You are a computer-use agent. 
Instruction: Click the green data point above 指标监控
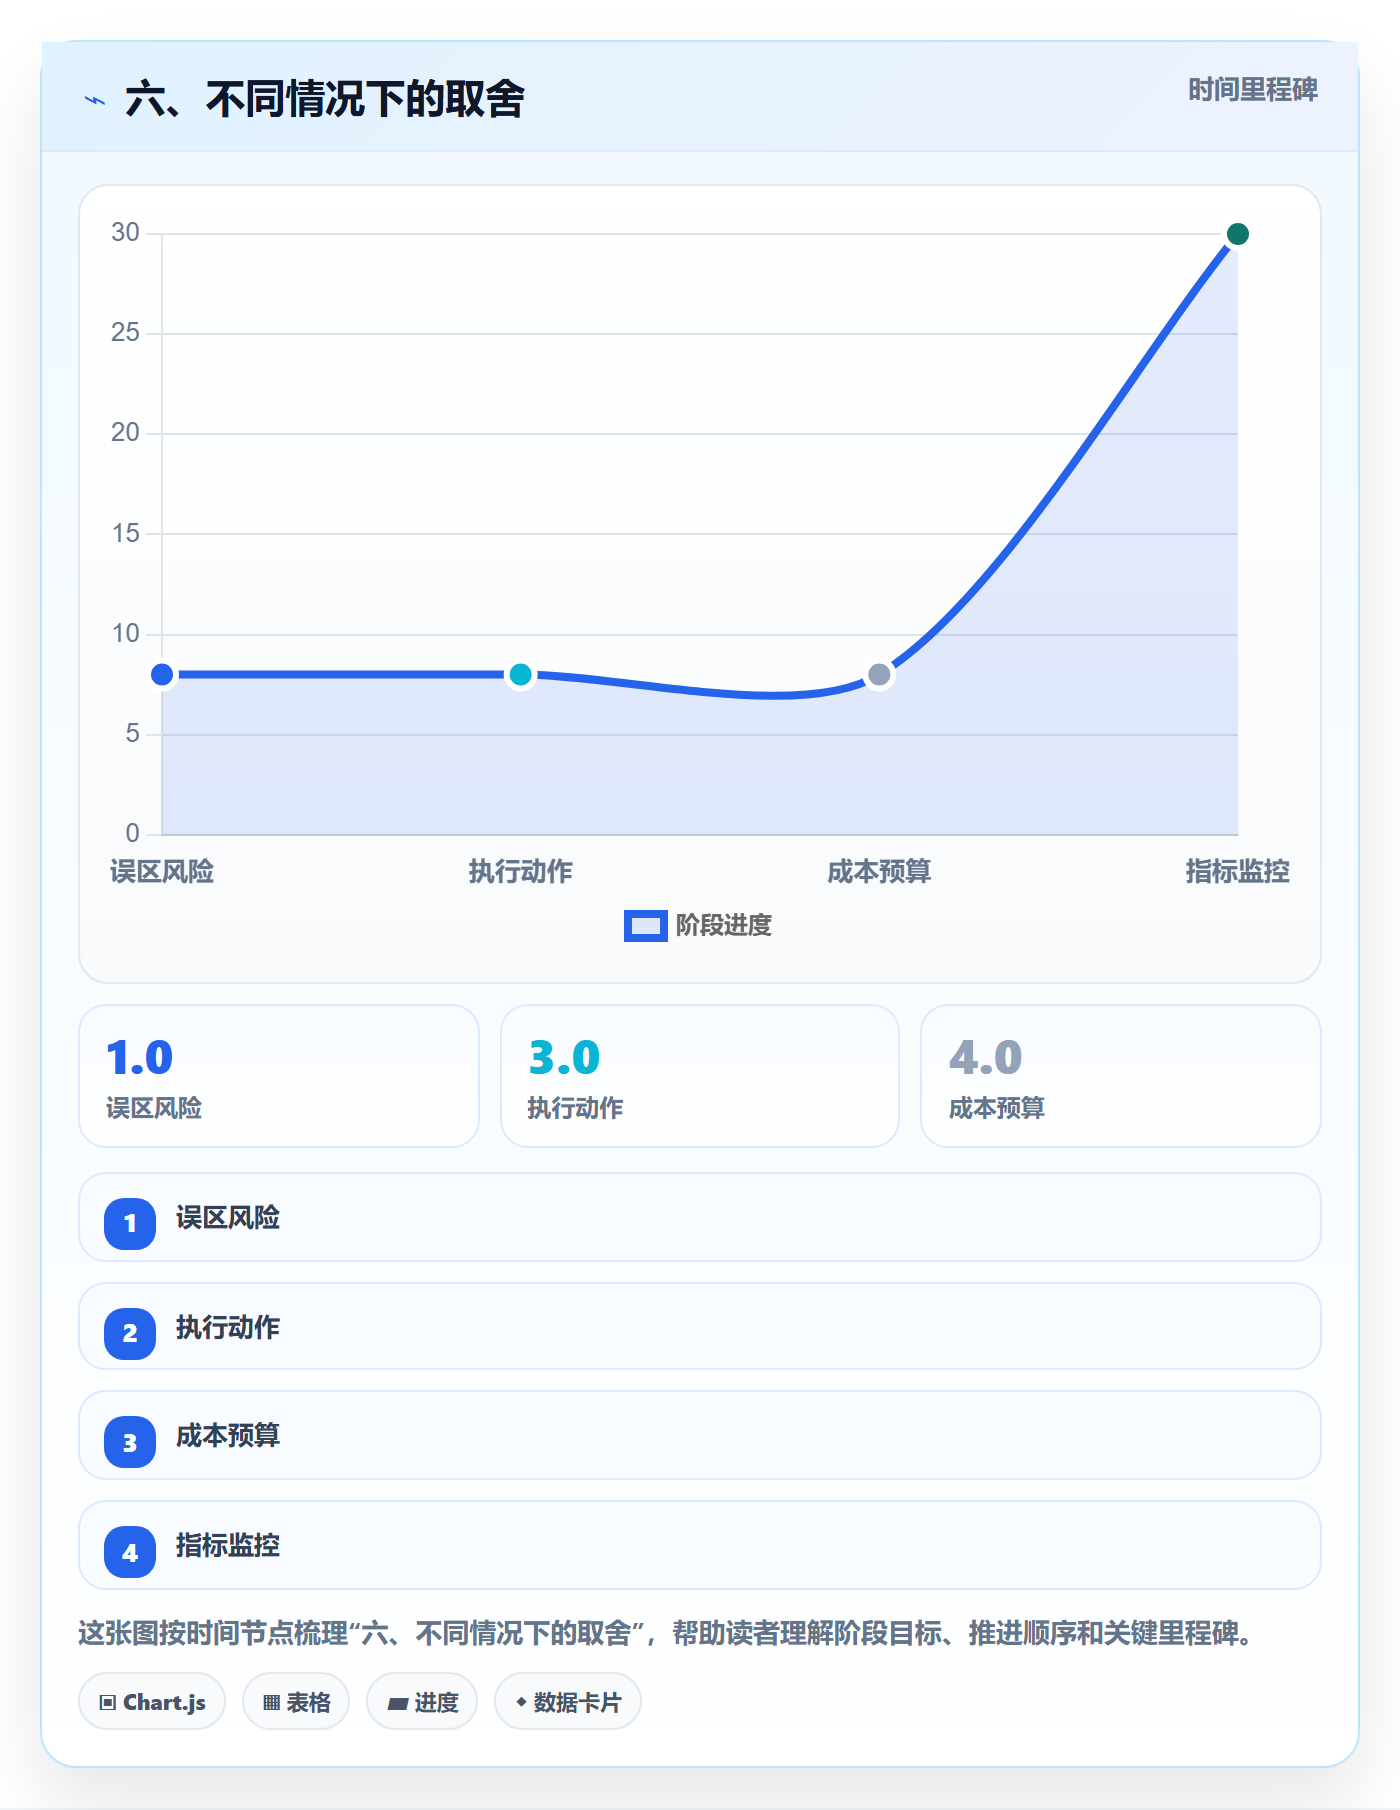[1237, 234]
